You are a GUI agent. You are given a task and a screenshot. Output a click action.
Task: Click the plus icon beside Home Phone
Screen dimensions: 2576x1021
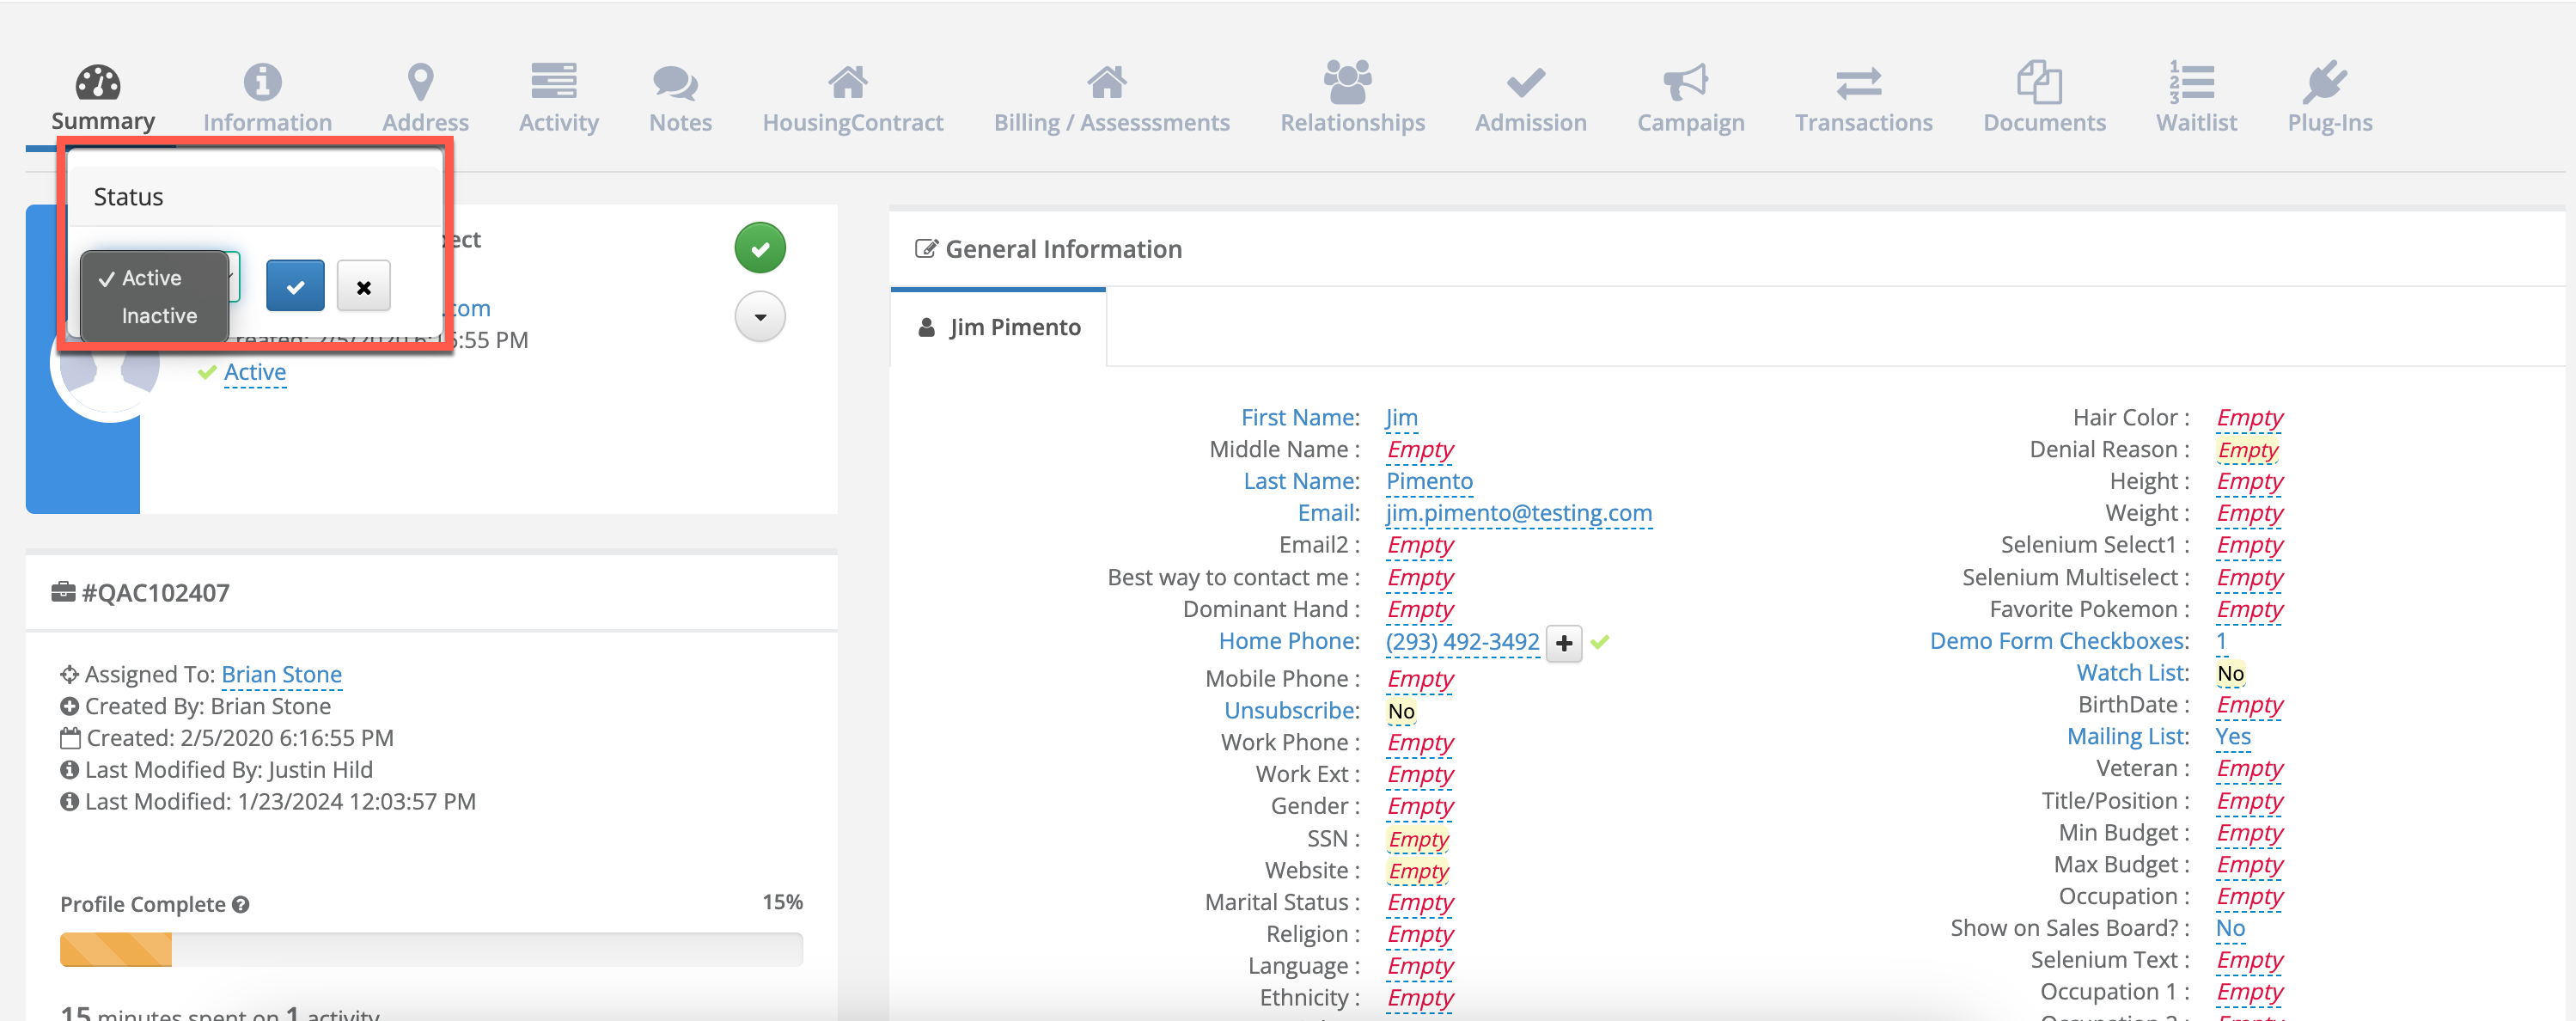coord(1564,643)
